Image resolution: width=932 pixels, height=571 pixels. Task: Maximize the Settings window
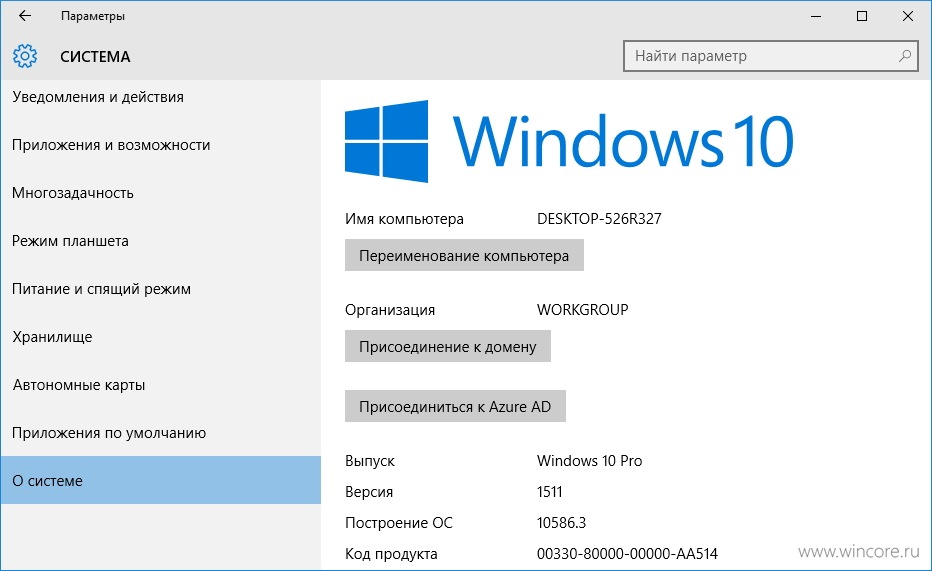[x=862, y=16]
